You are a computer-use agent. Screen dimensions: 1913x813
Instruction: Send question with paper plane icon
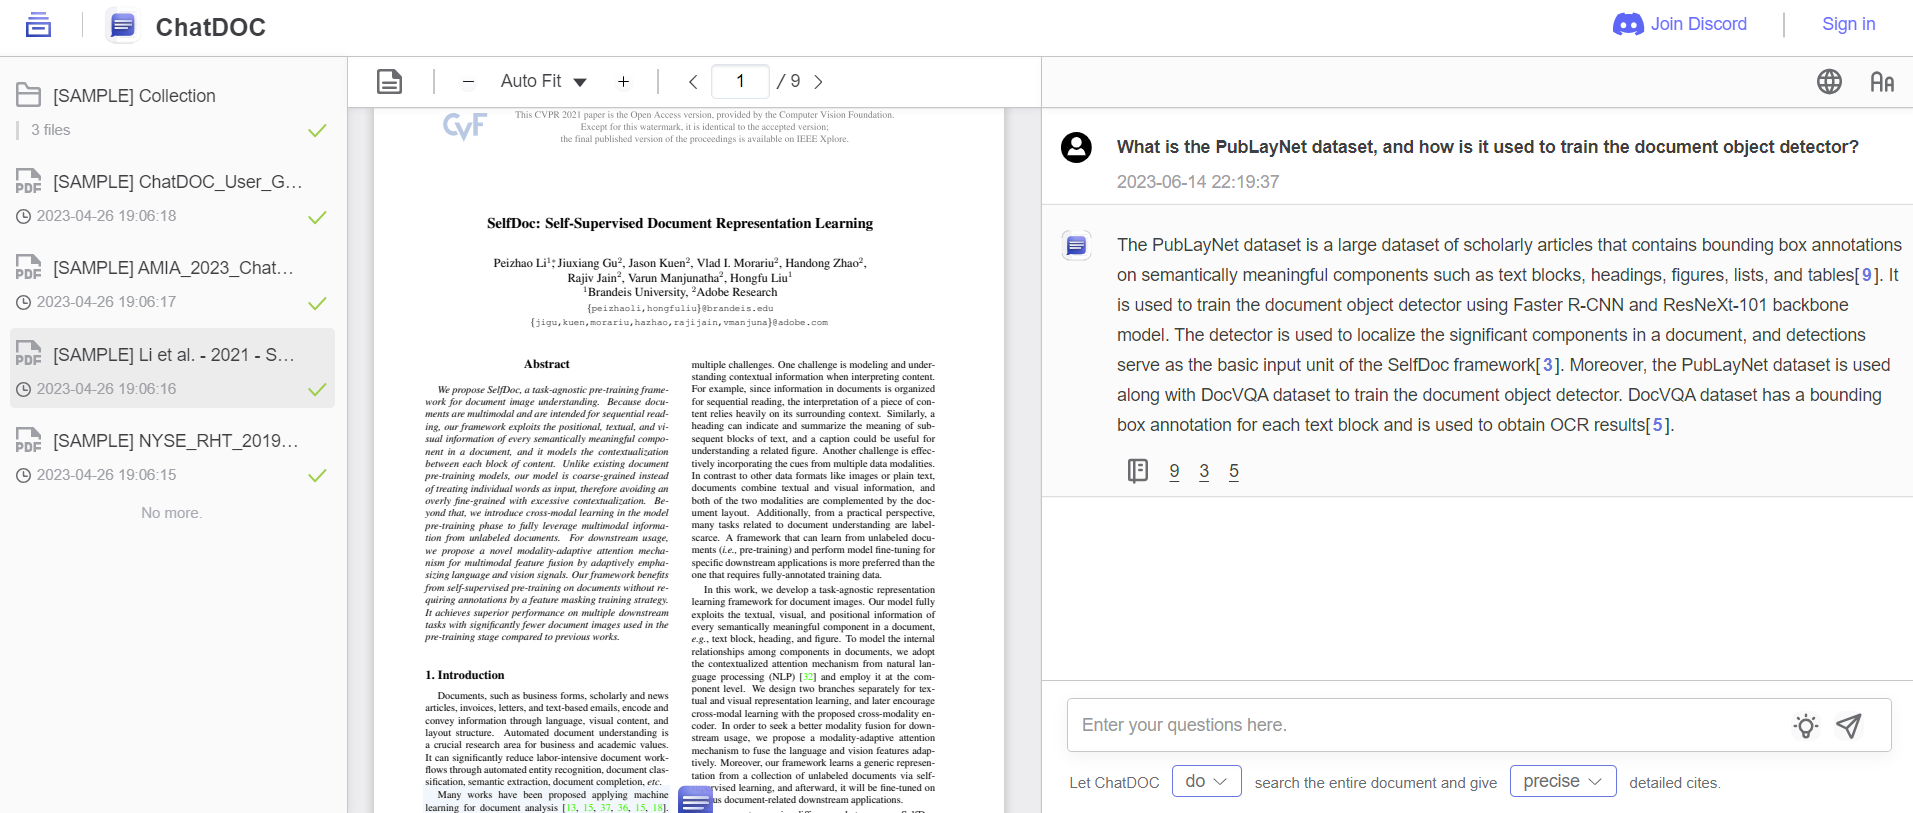point(1849,726)
